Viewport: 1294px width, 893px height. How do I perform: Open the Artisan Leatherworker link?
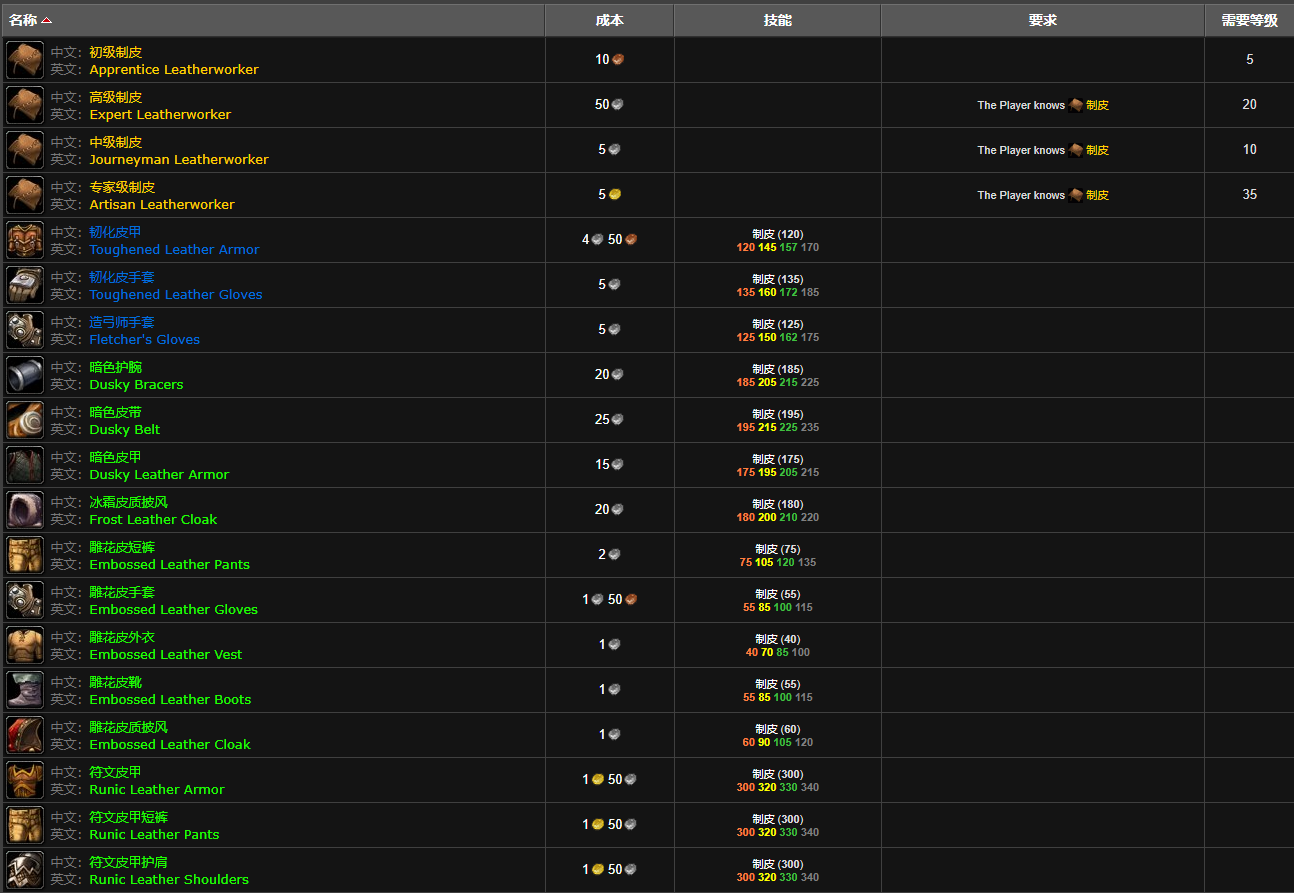coord(162,205)
